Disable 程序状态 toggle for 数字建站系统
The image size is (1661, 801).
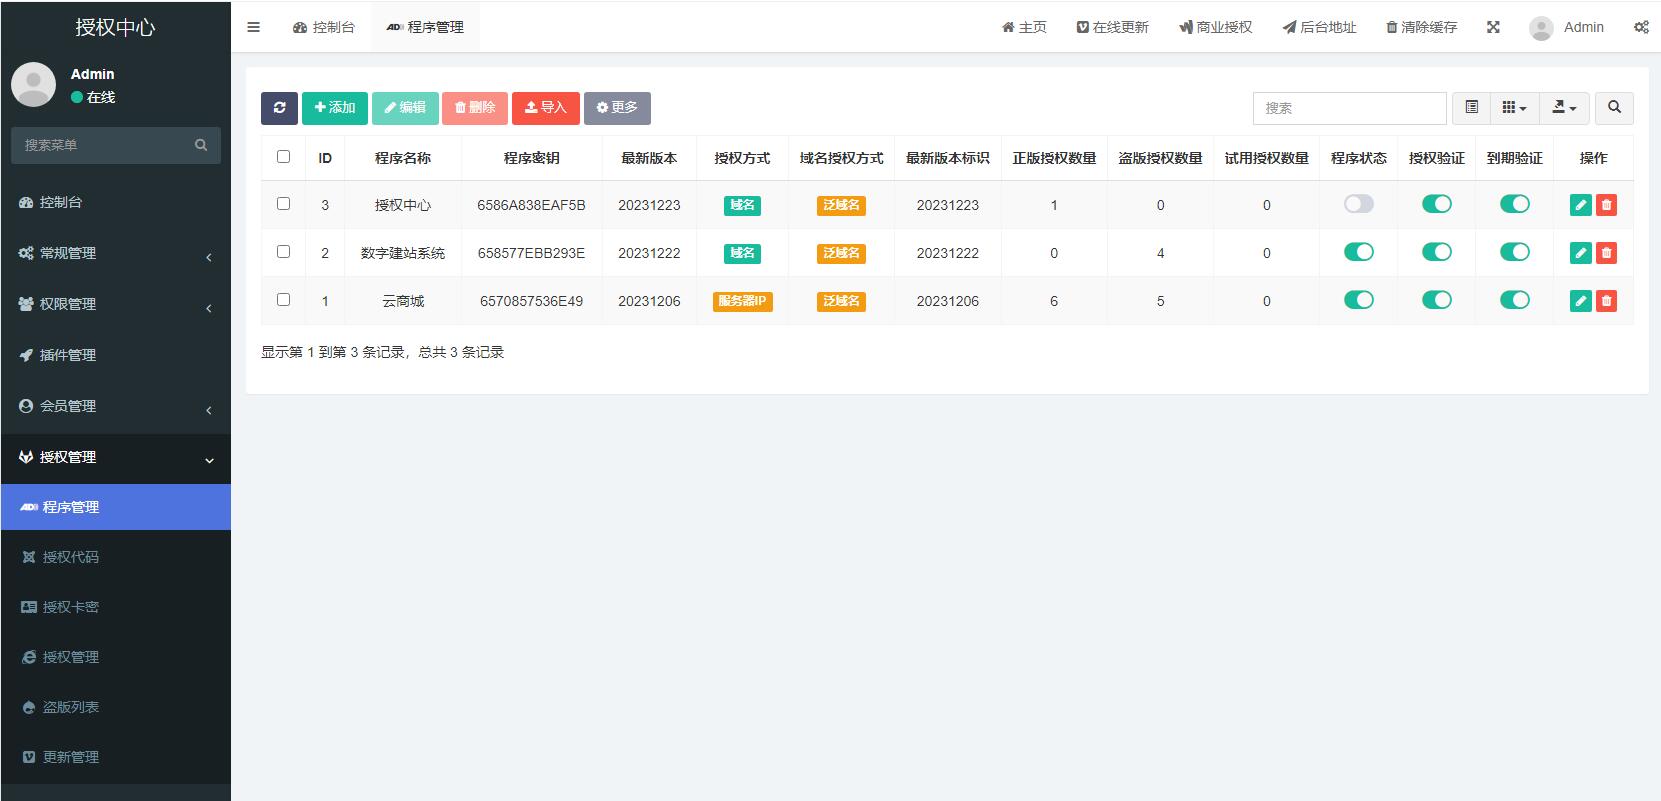(x=1359, y=252)
